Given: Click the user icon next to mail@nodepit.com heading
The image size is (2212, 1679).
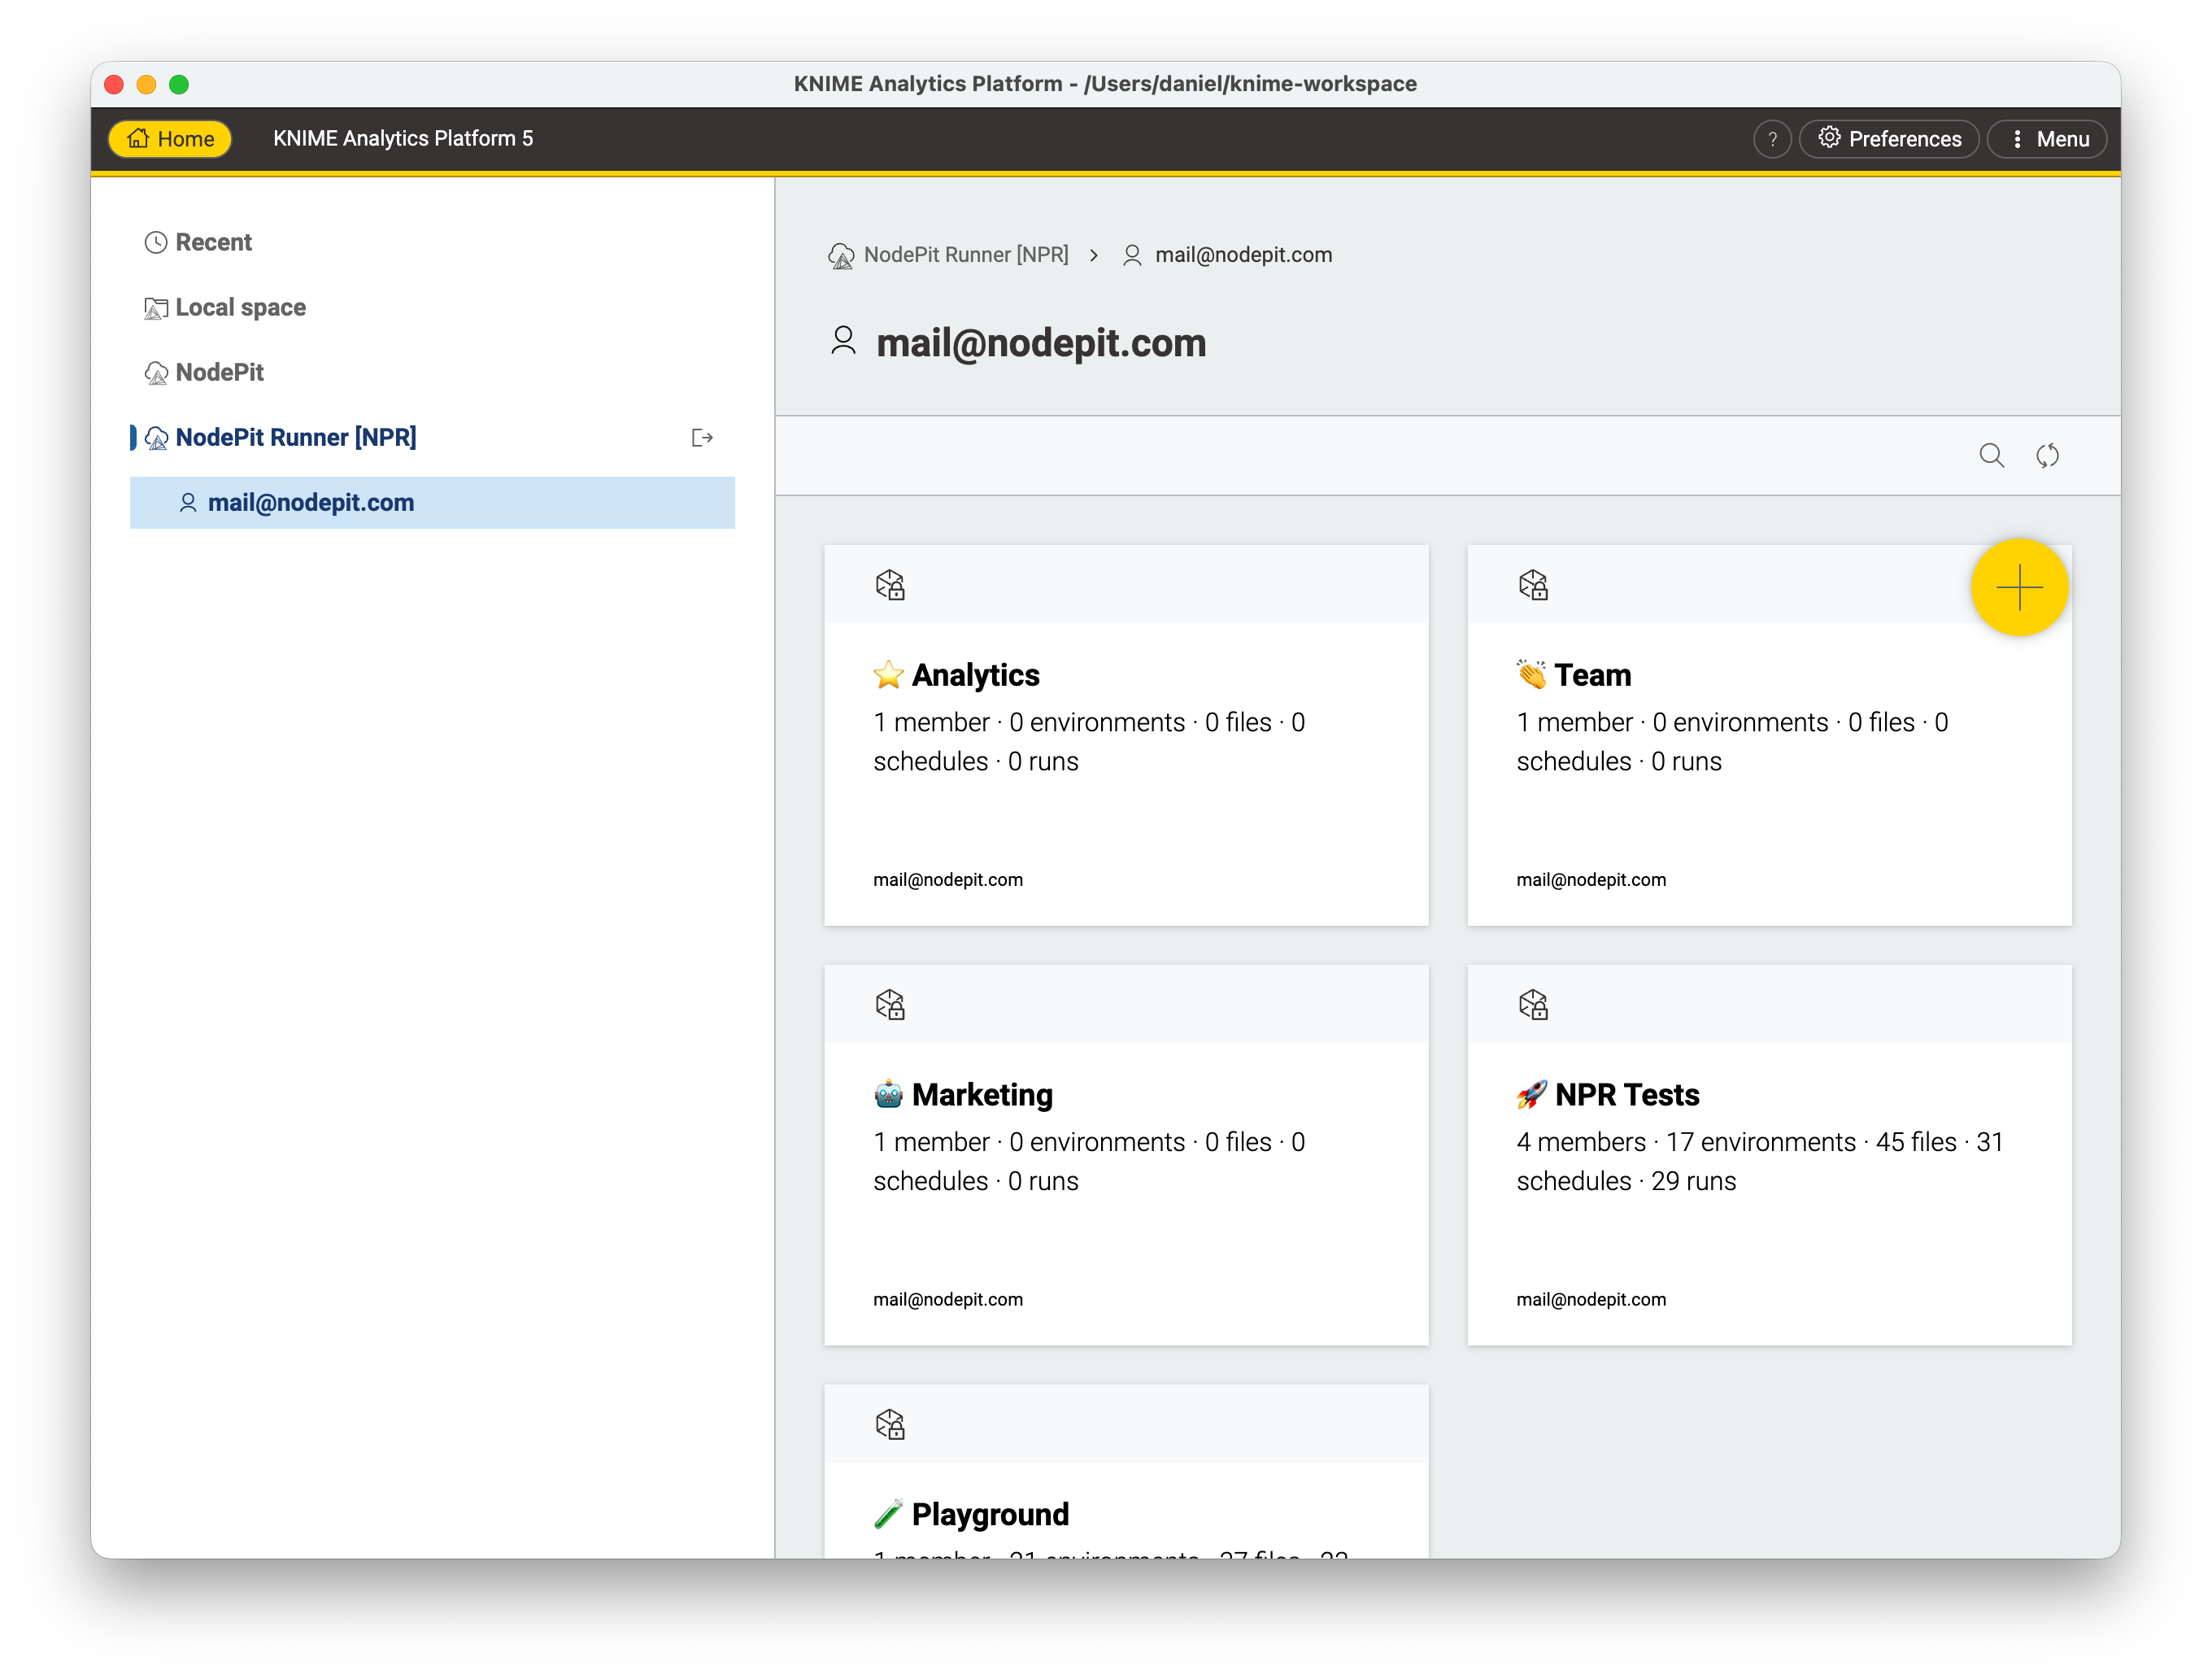Looking at the screenshot, I should tap(843, 341).
